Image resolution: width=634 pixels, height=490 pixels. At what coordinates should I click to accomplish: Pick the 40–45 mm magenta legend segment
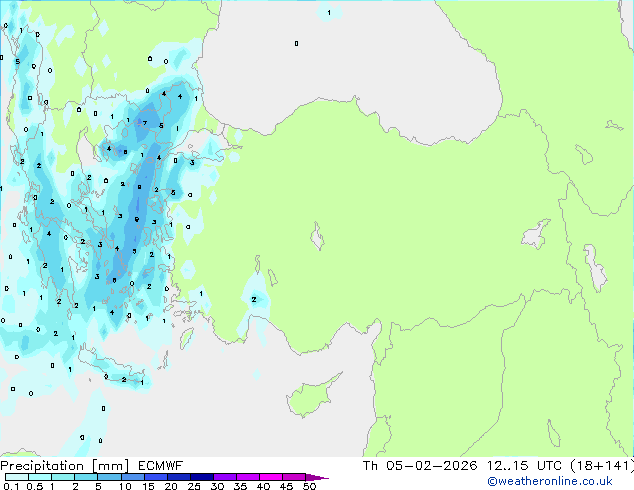pyautogui.click(x=271, y=477)
